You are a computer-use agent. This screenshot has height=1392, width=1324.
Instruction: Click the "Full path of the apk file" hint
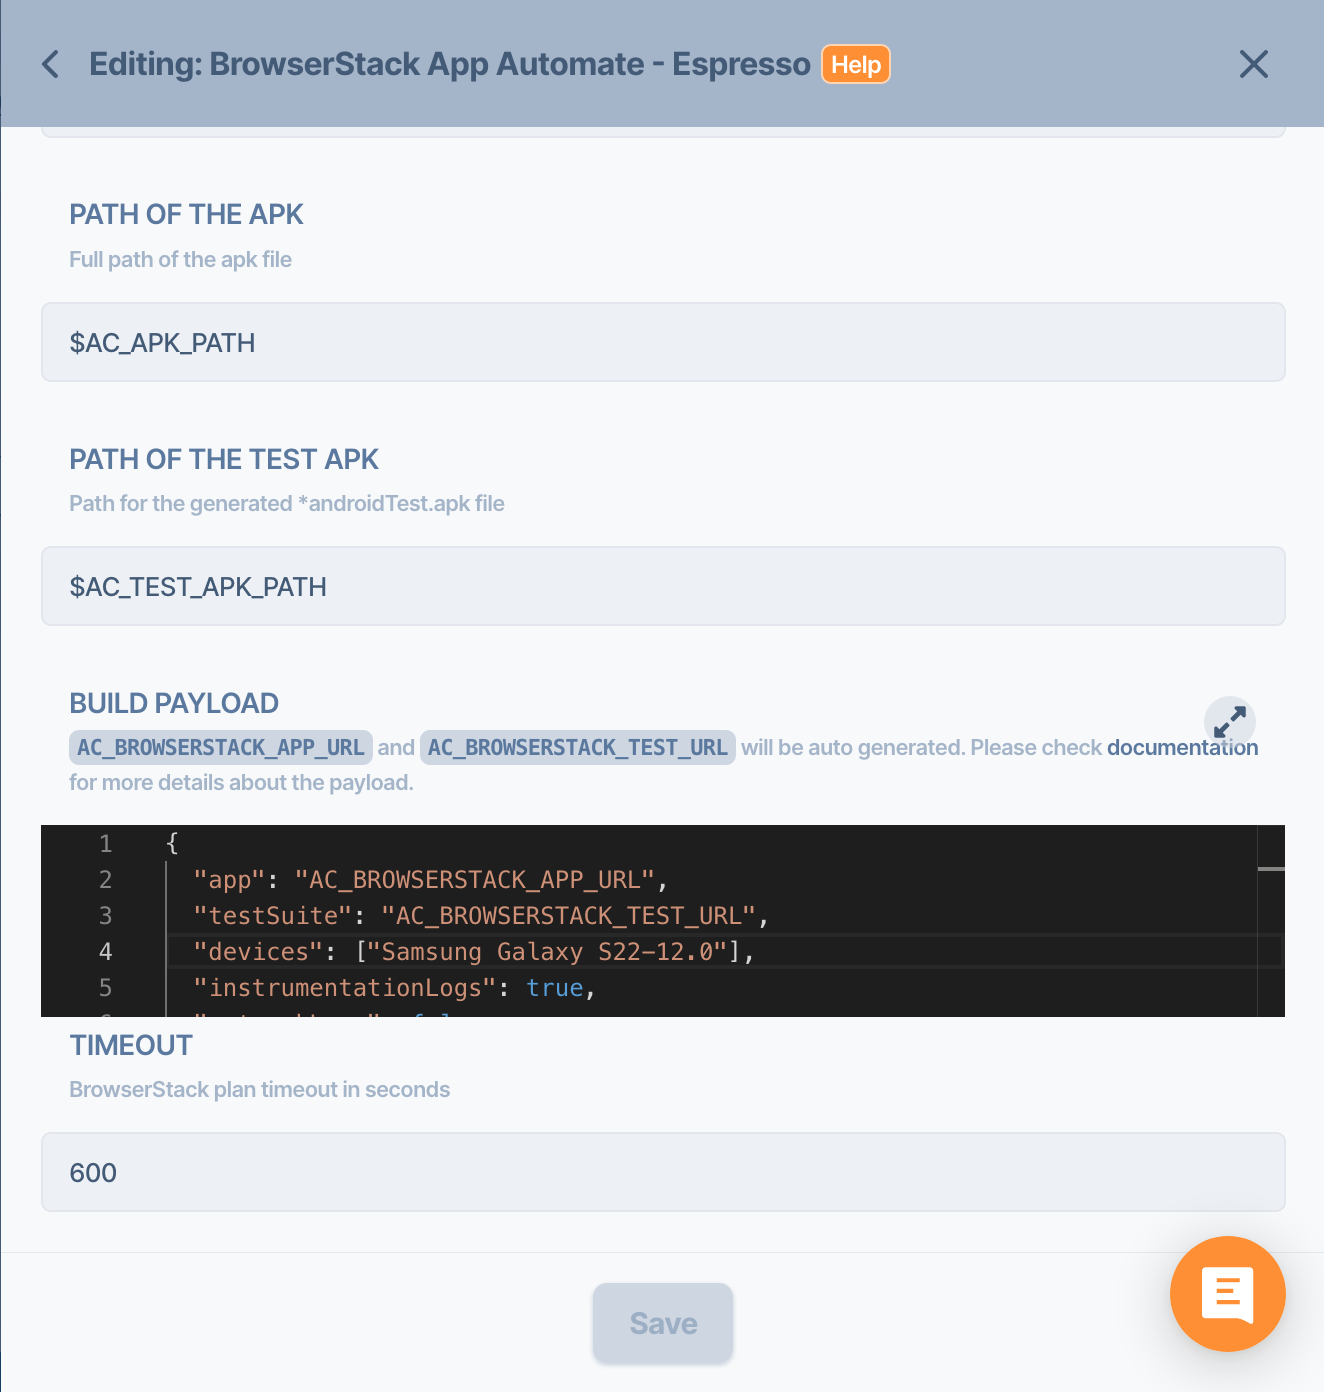(181, 259)
